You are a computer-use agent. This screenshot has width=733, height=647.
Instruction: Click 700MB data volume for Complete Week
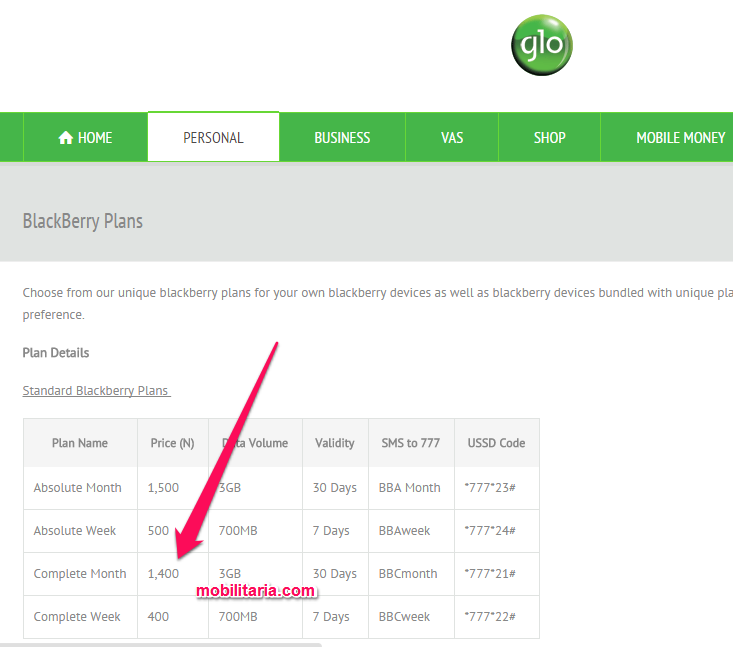click(238, 617)
